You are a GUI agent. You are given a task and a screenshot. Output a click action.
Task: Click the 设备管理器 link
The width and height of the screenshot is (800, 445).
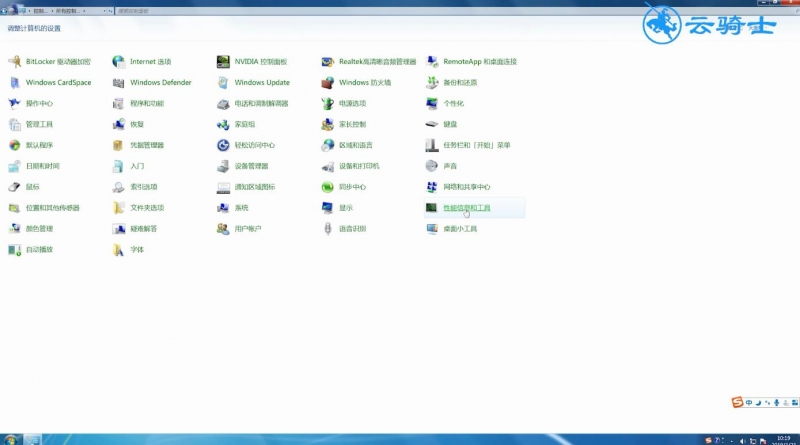click(251, 166)
